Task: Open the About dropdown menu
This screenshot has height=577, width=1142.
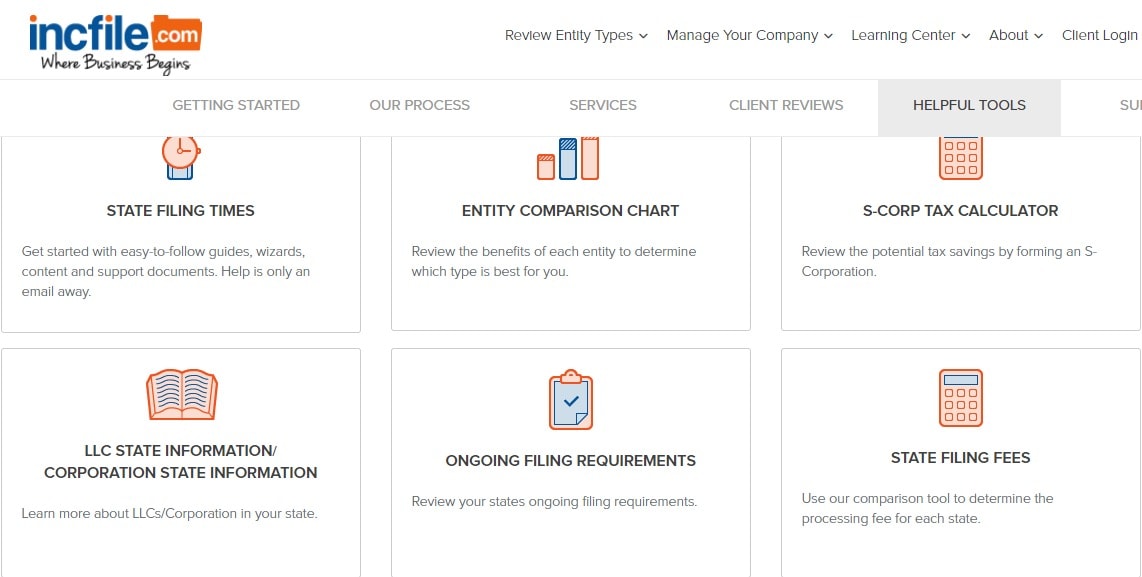Action: (x=1015, y=35)
